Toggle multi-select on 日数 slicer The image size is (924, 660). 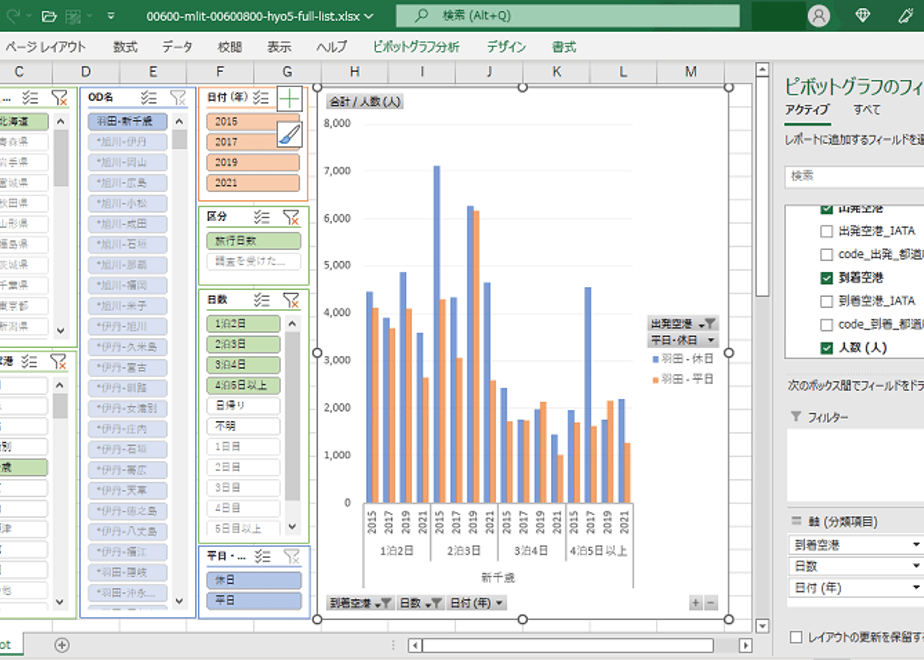pos(262,301)
